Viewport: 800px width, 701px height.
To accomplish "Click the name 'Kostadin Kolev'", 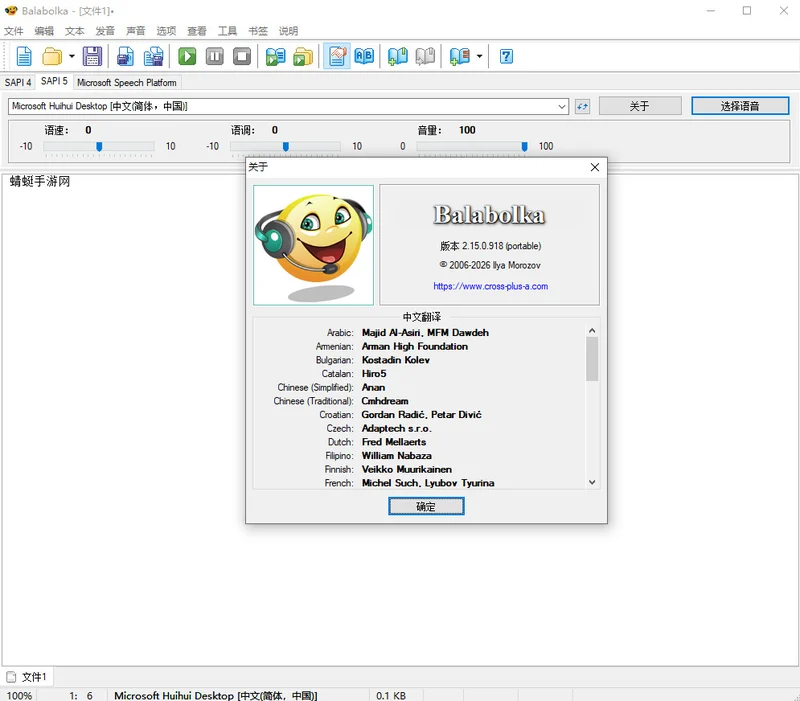I will (x=395, y=360).
